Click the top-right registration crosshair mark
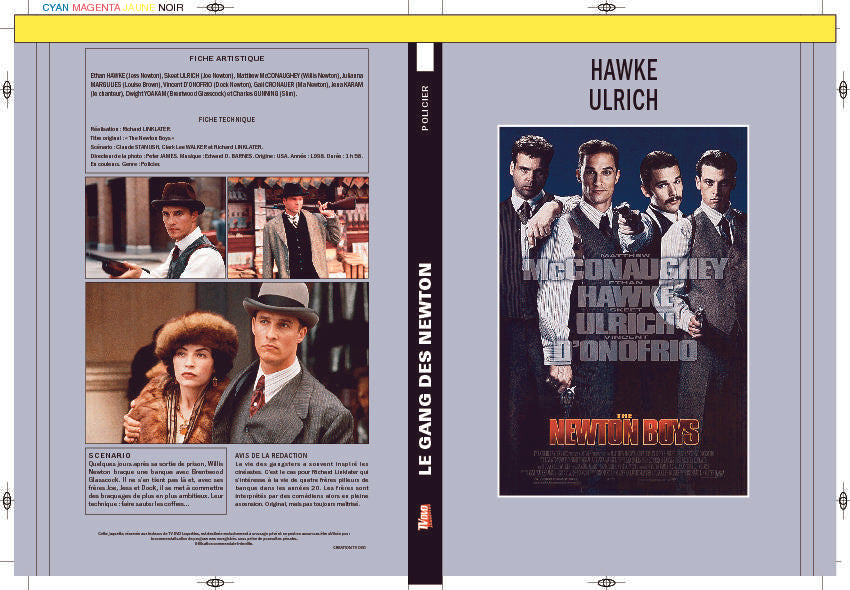 point(607,8)
